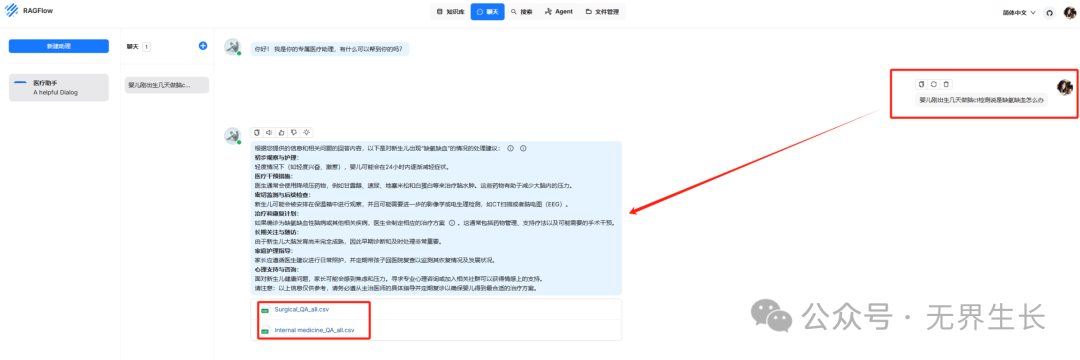
Task: Regenerate answer for the user question
Action: (933, 84)
